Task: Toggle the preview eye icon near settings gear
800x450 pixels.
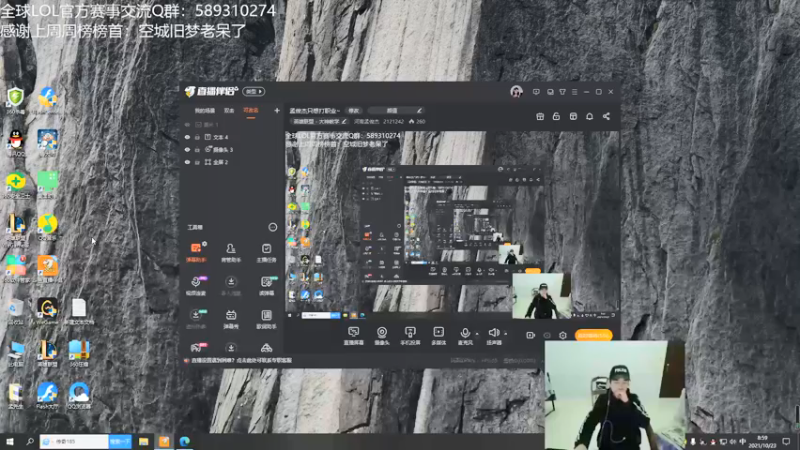Action: (547, 335)
